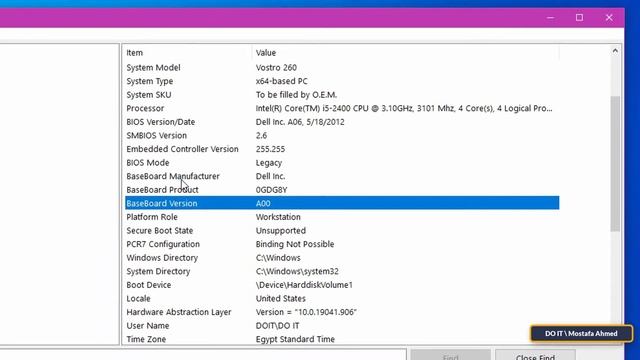Viewport: 640px width, 360px height.
Task: Click the x64-based PC value
Action: point(282,81)
